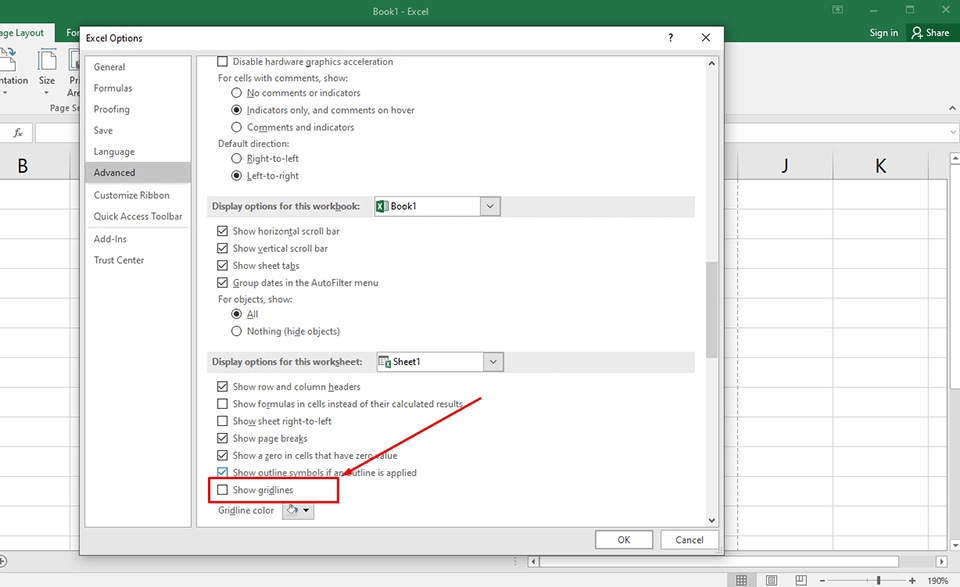Select Comments and indicators option
Screen dimensions: 960x587
pyautogui.click(x=236, y=127)
